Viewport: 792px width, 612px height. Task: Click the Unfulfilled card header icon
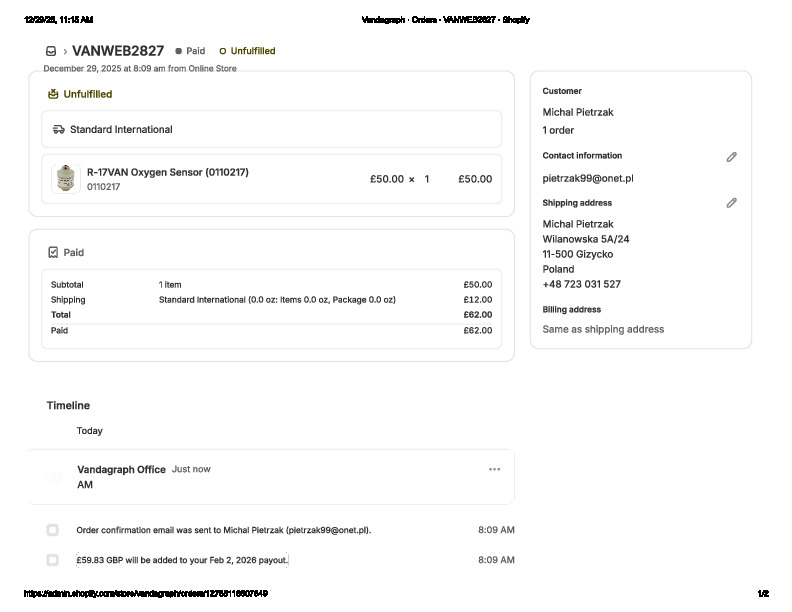tap(53, 94)
